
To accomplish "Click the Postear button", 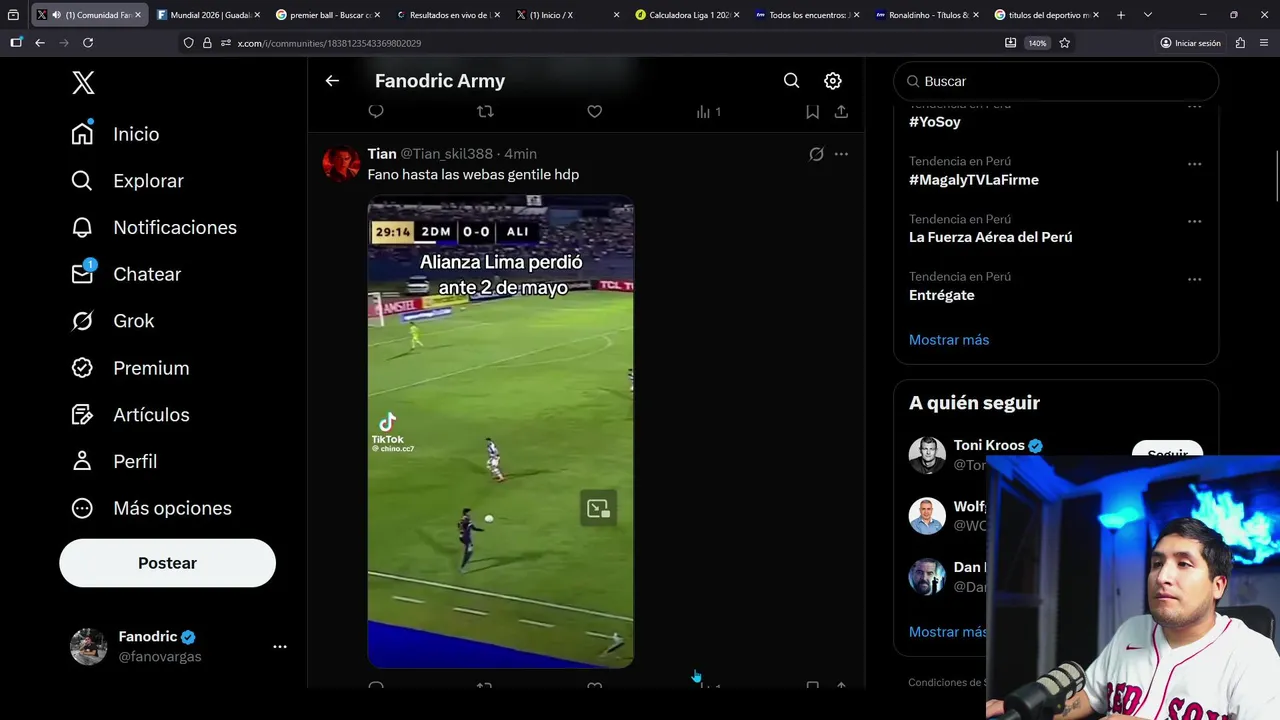I will (167, 563).
